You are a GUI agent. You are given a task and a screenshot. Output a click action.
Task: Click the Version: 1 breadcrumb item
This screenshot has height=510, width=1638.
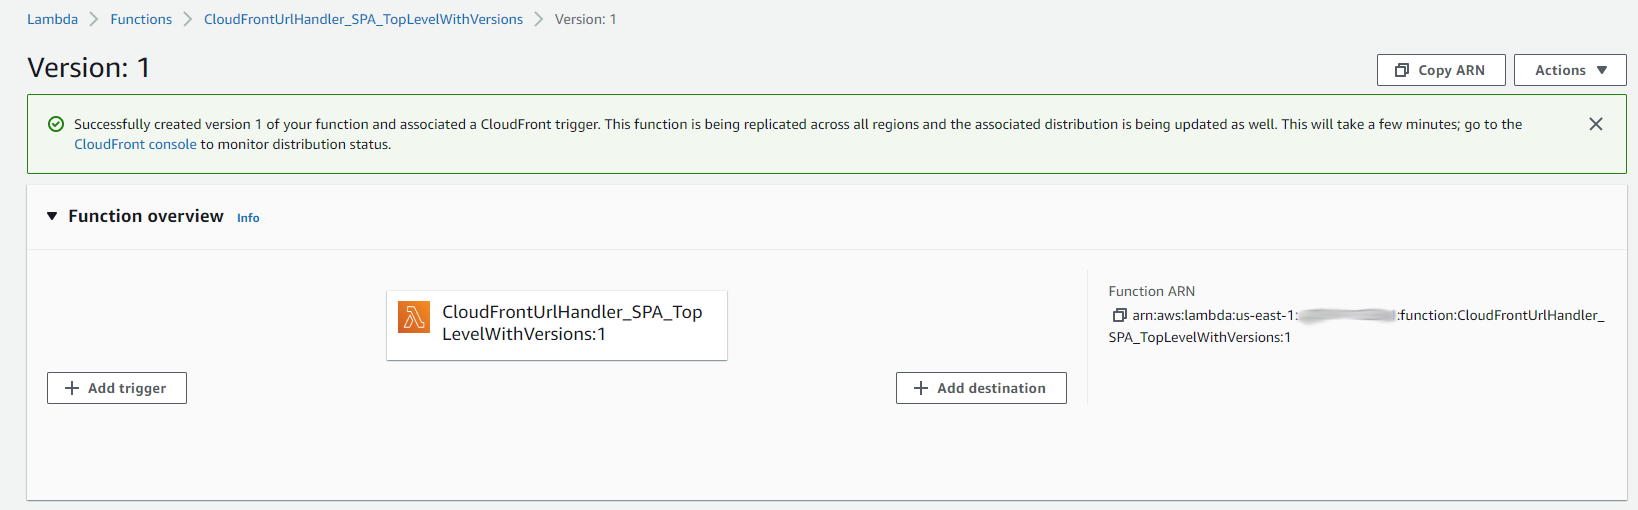pos(585,19)
